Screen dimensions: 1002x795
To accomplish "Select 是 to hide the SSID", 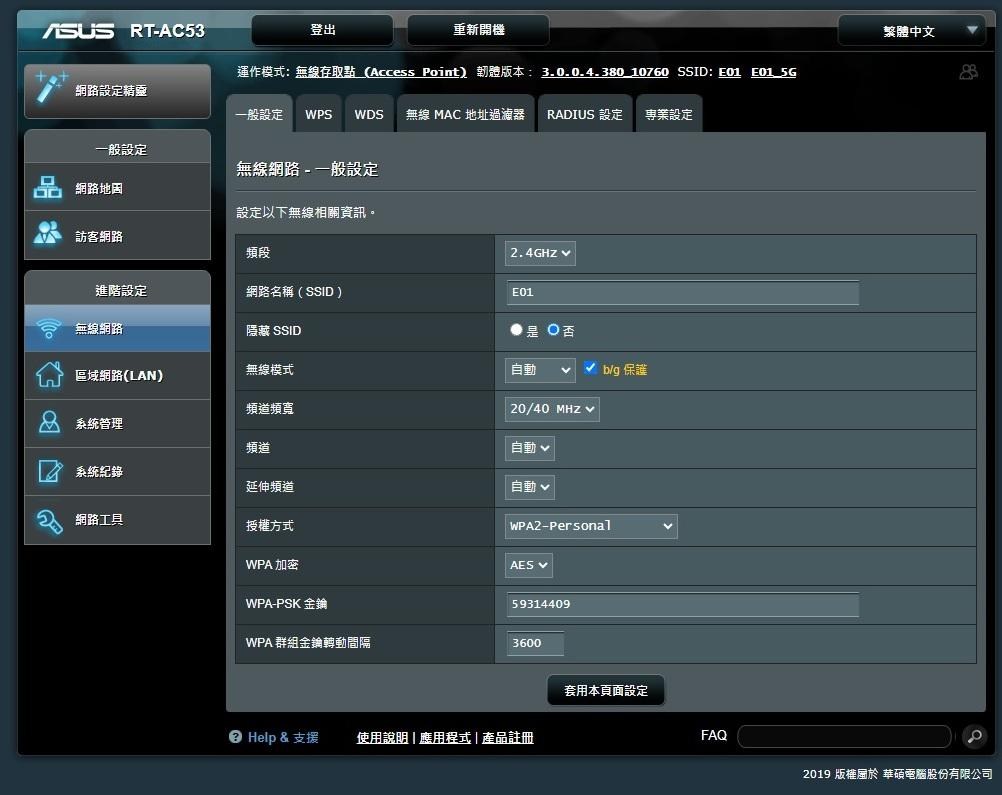I will pos(515,330).
